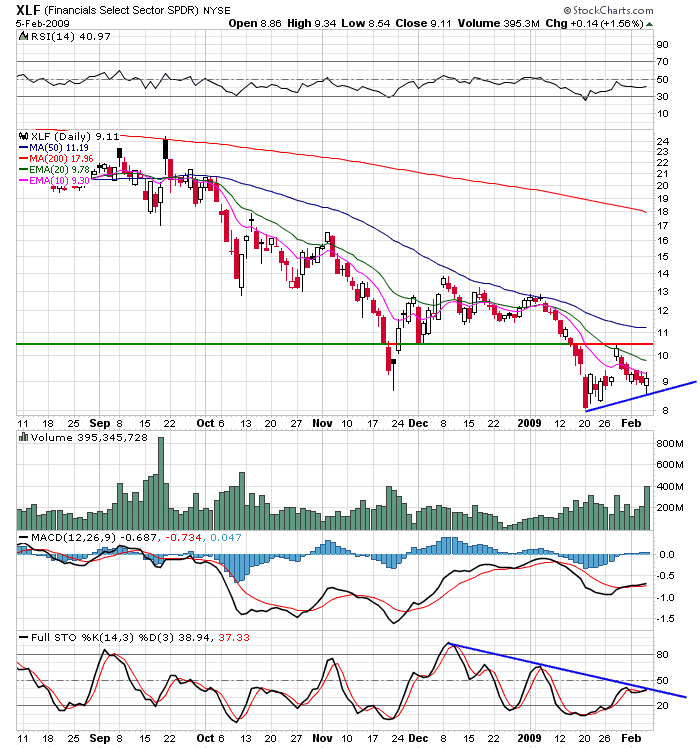Click the red 200-day moving average line
The width and height of the screenshot is (700, 748).
tap(382, 166)
